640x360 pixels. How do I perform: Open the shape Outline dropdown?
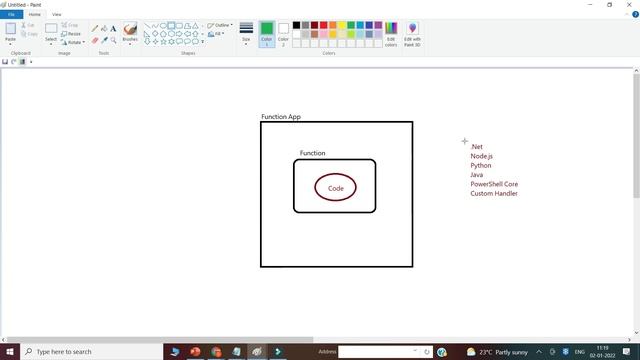click(220, 25)
